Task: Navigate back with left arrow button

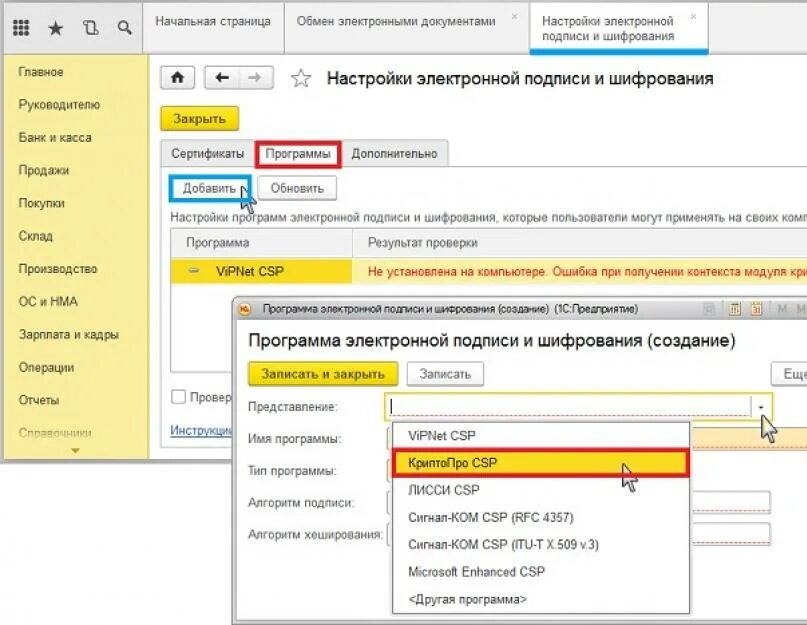Action: 222,78
